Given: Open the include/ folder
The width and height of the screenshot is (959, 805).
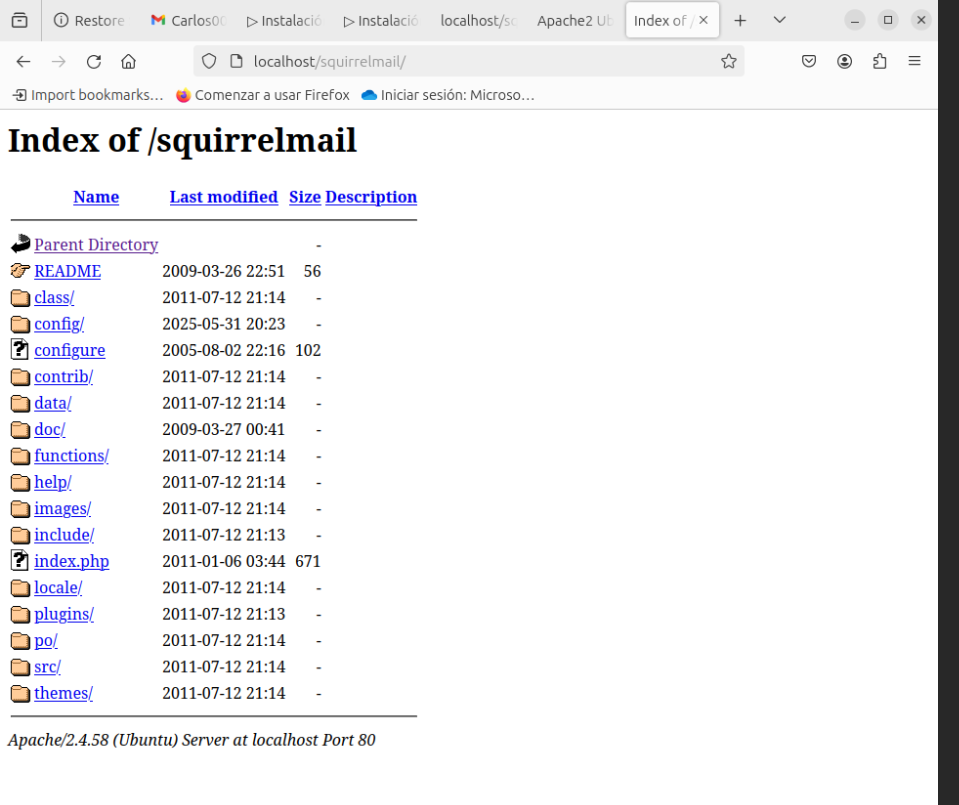Looking at the screenshot, I should tap(64, 535).
